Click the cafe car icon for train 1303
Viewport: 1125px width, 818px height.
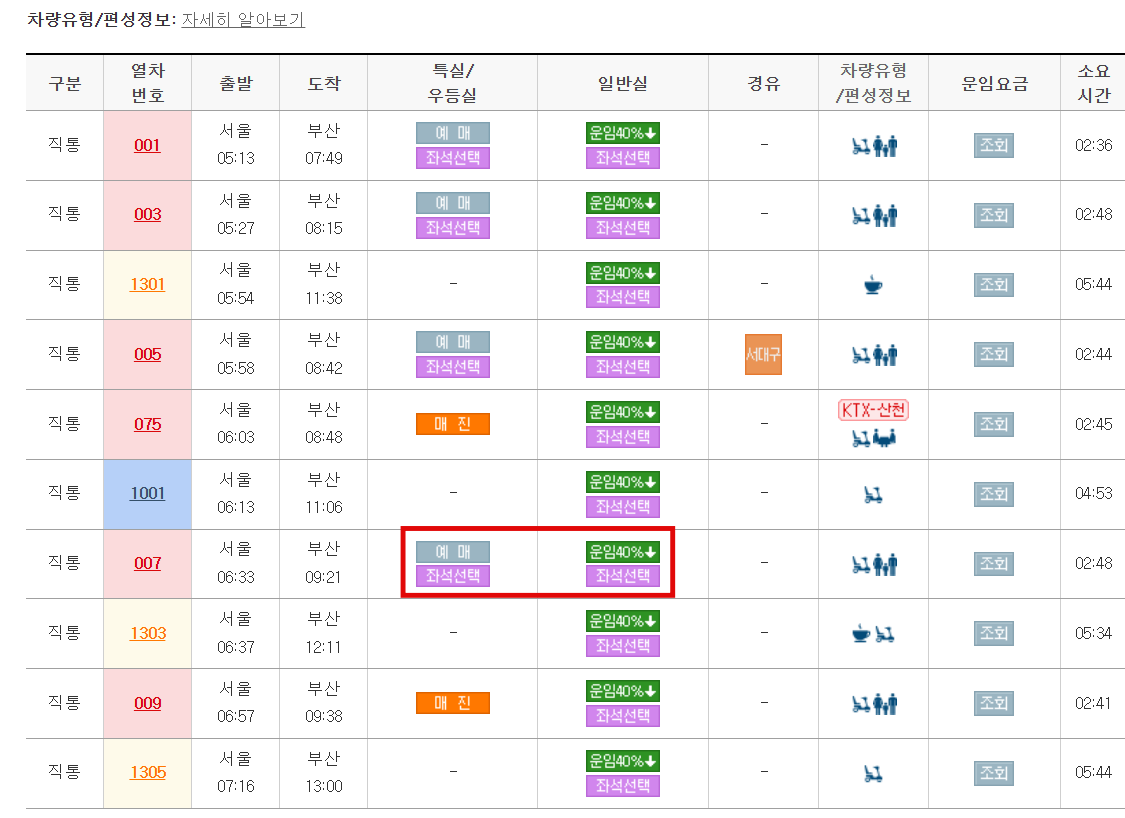(x=860, y=632)
